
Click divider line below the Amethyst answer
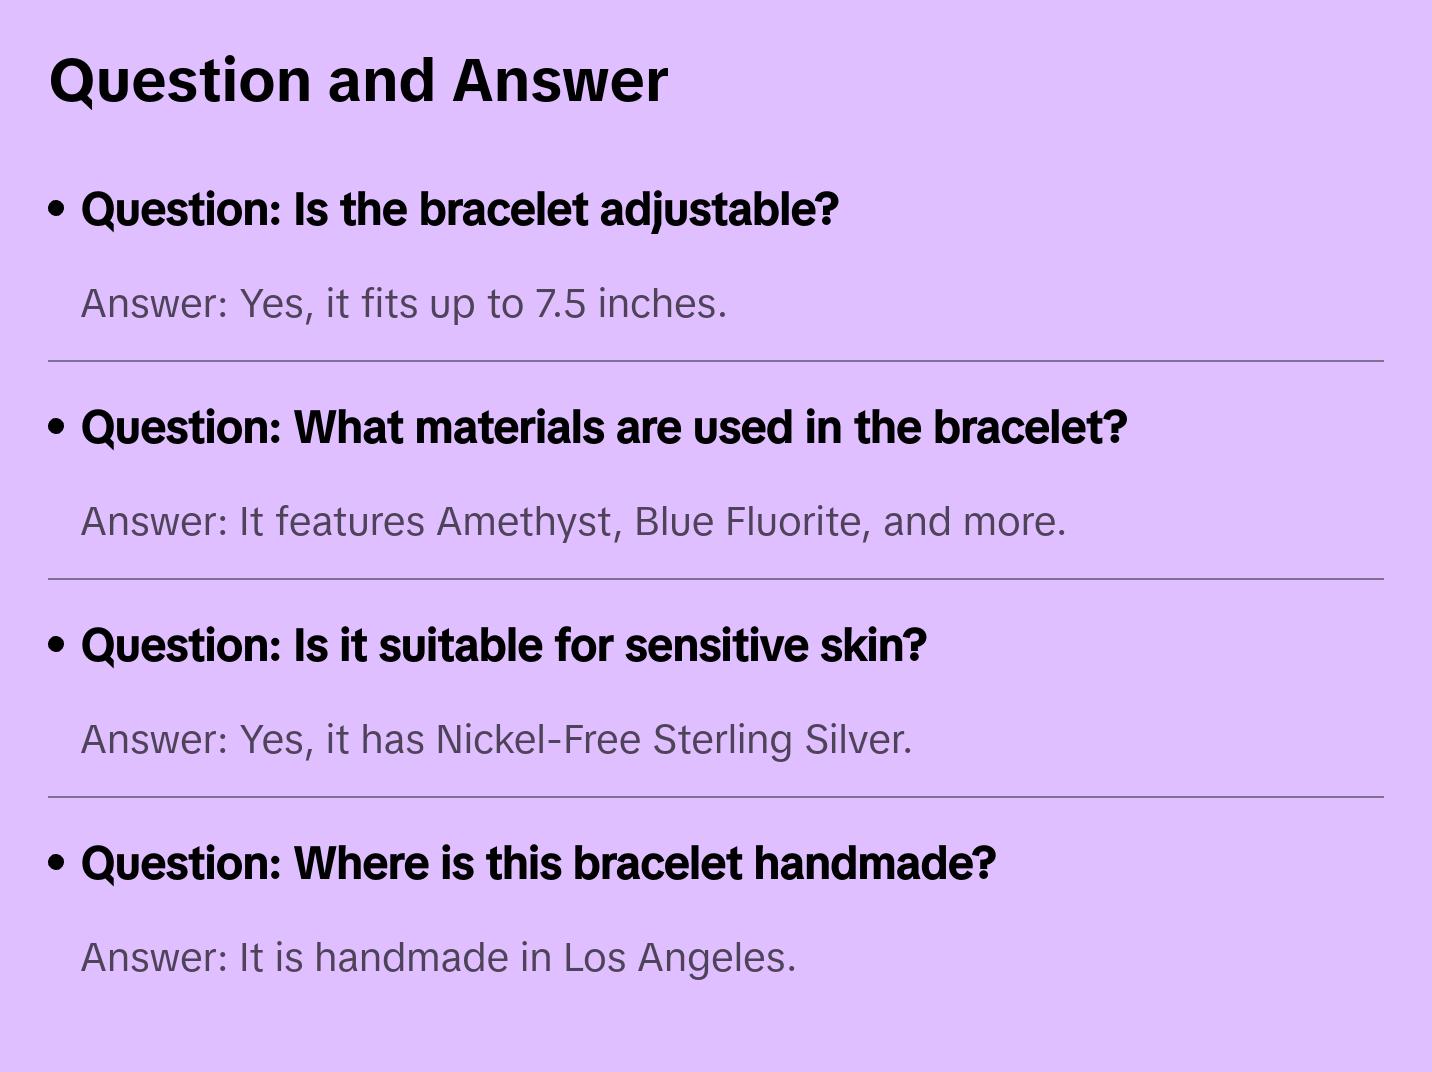[715, 579]
